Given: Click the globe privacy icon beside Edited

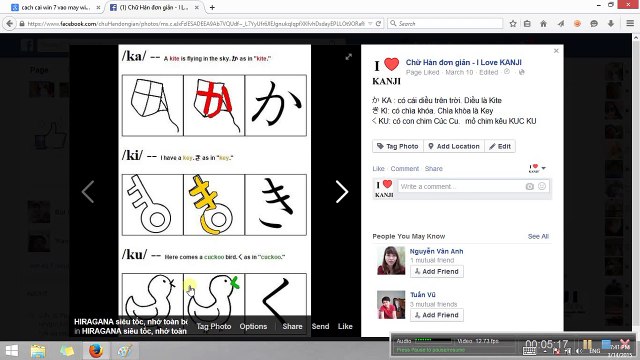Looking at the screenshot, I should (521, 72).
